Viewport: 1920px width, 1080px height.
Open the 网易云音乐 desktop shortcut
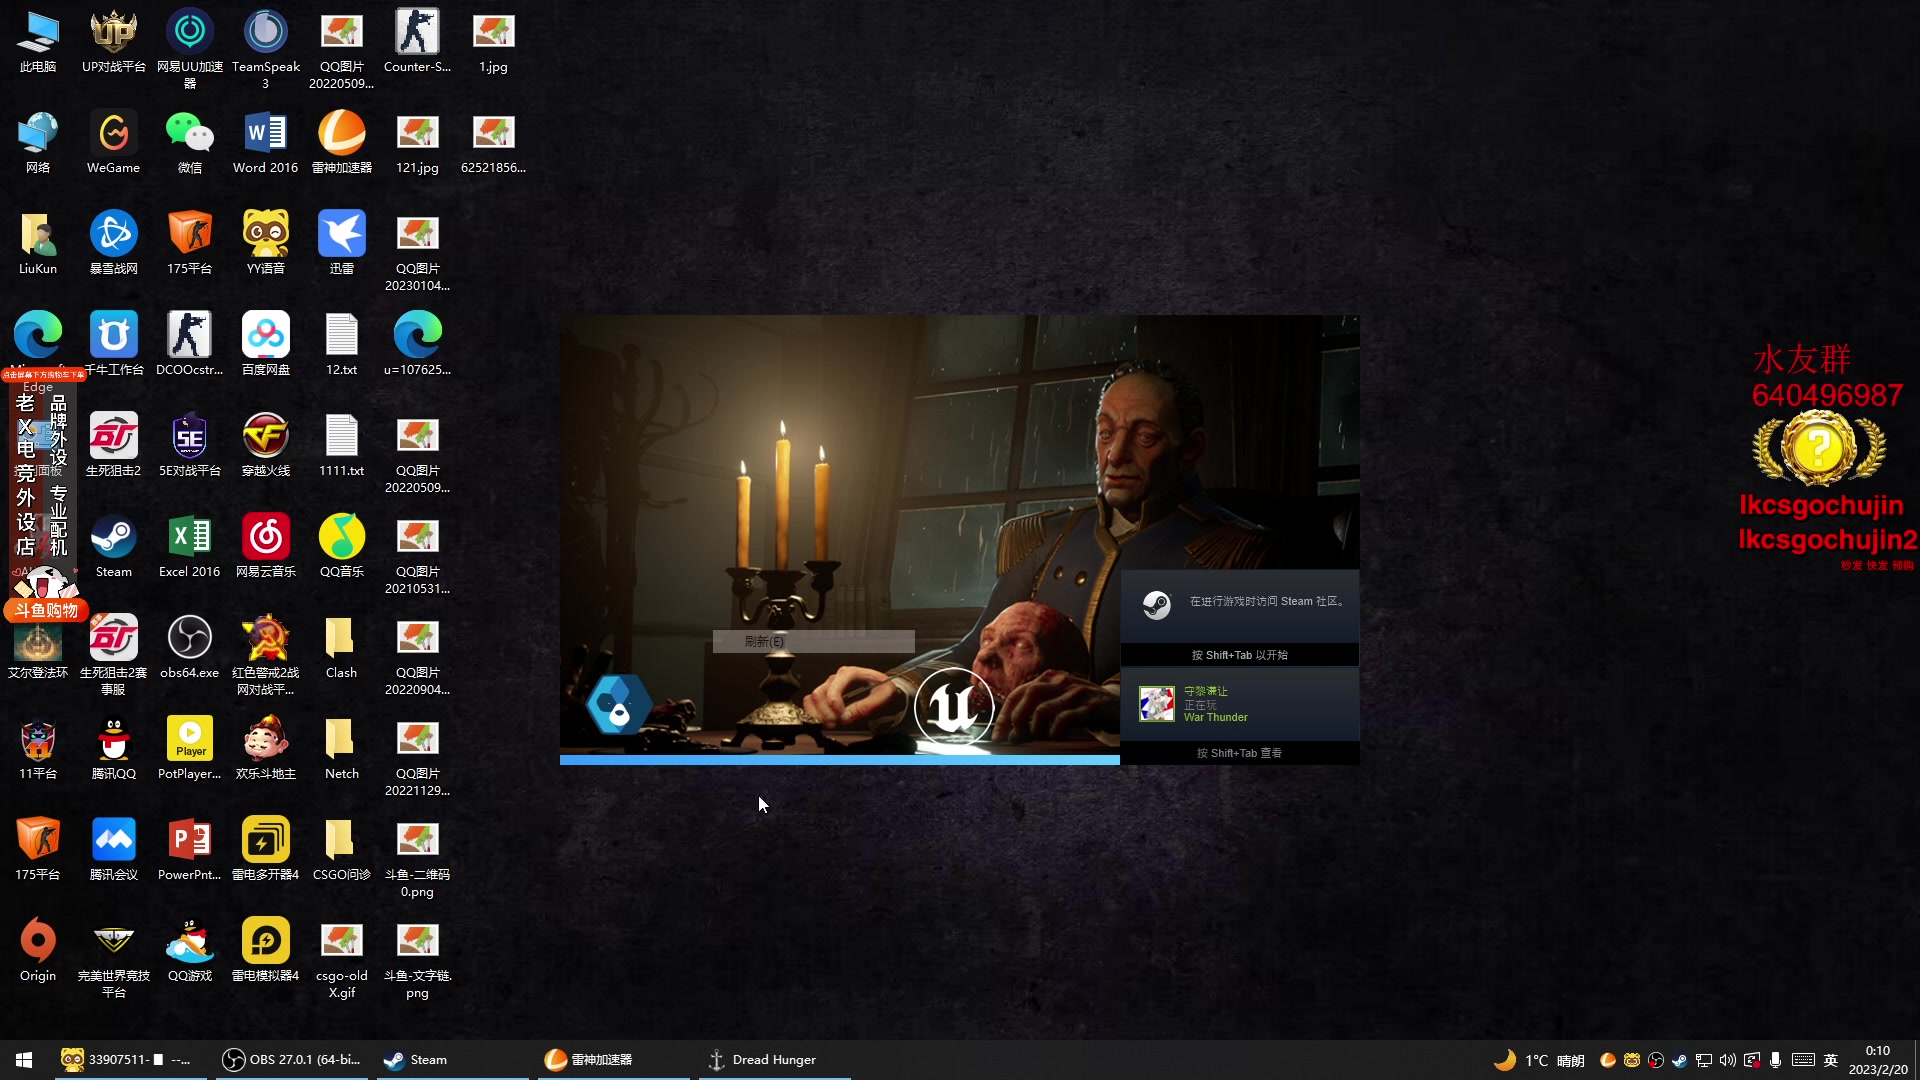pyautogui.click(x=266, y=546)
